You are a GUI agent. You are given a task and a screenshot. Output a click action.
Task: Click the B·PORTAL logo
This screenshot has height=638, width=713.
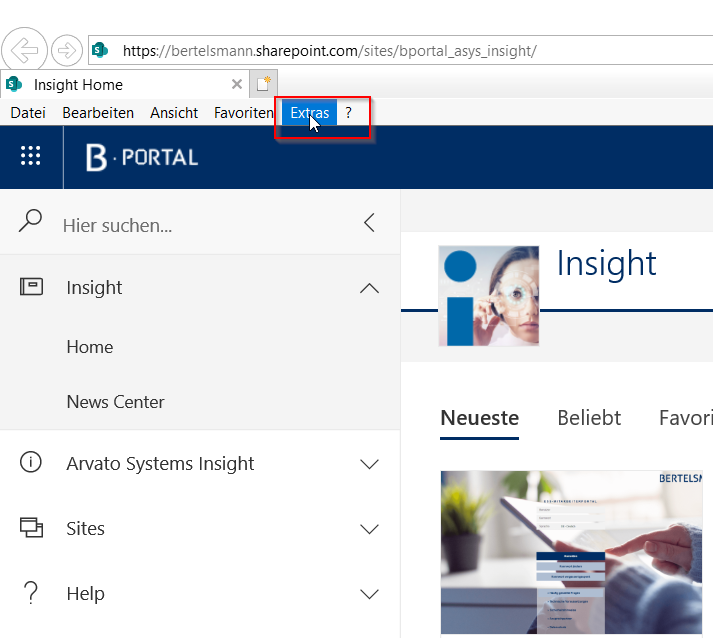click(x=142, y=157)
